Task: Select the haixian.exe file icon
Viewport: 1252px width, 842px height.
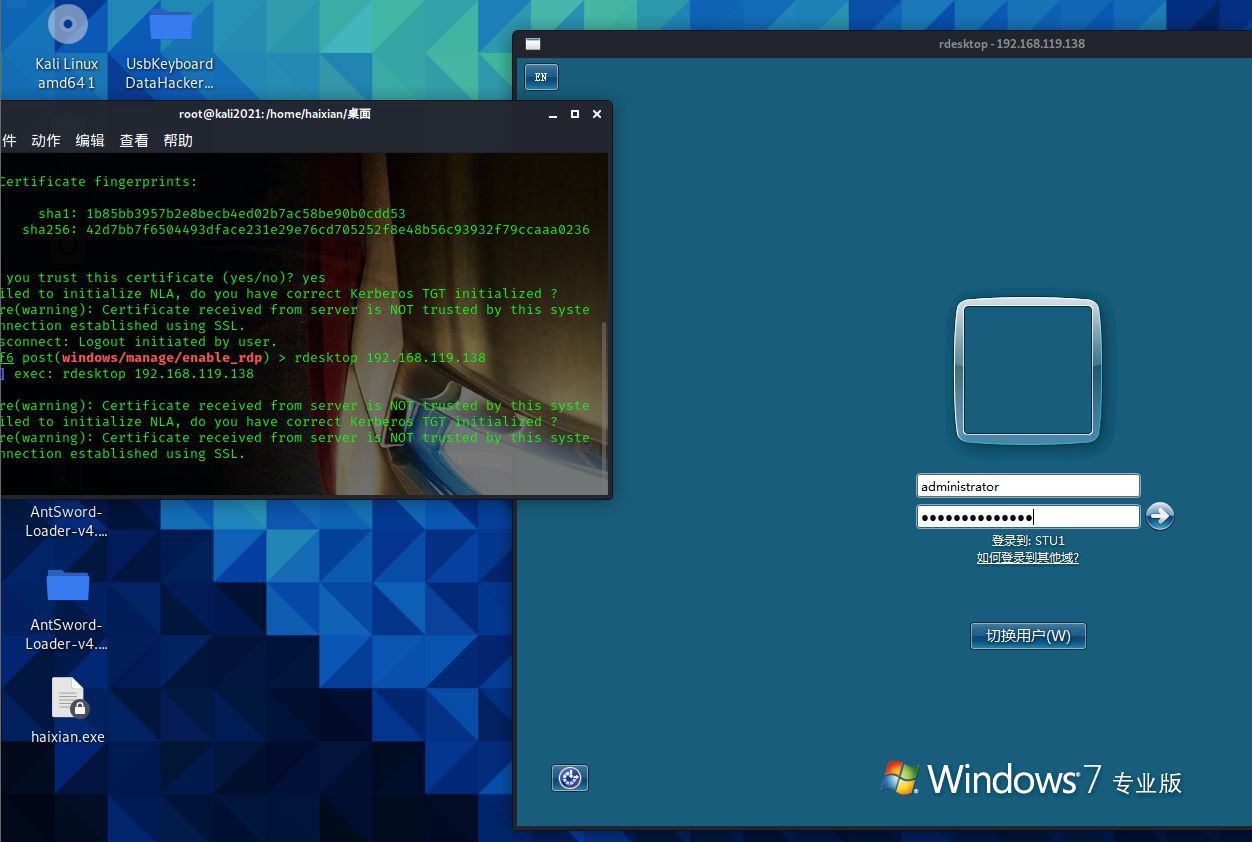Action: coord(68,698)
